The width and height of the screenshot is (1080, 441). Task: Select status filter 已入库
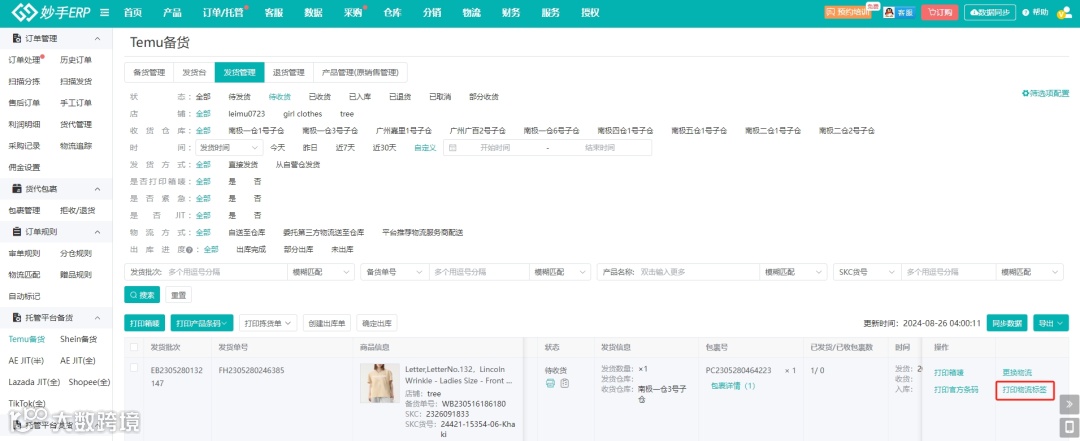(360, 97)
